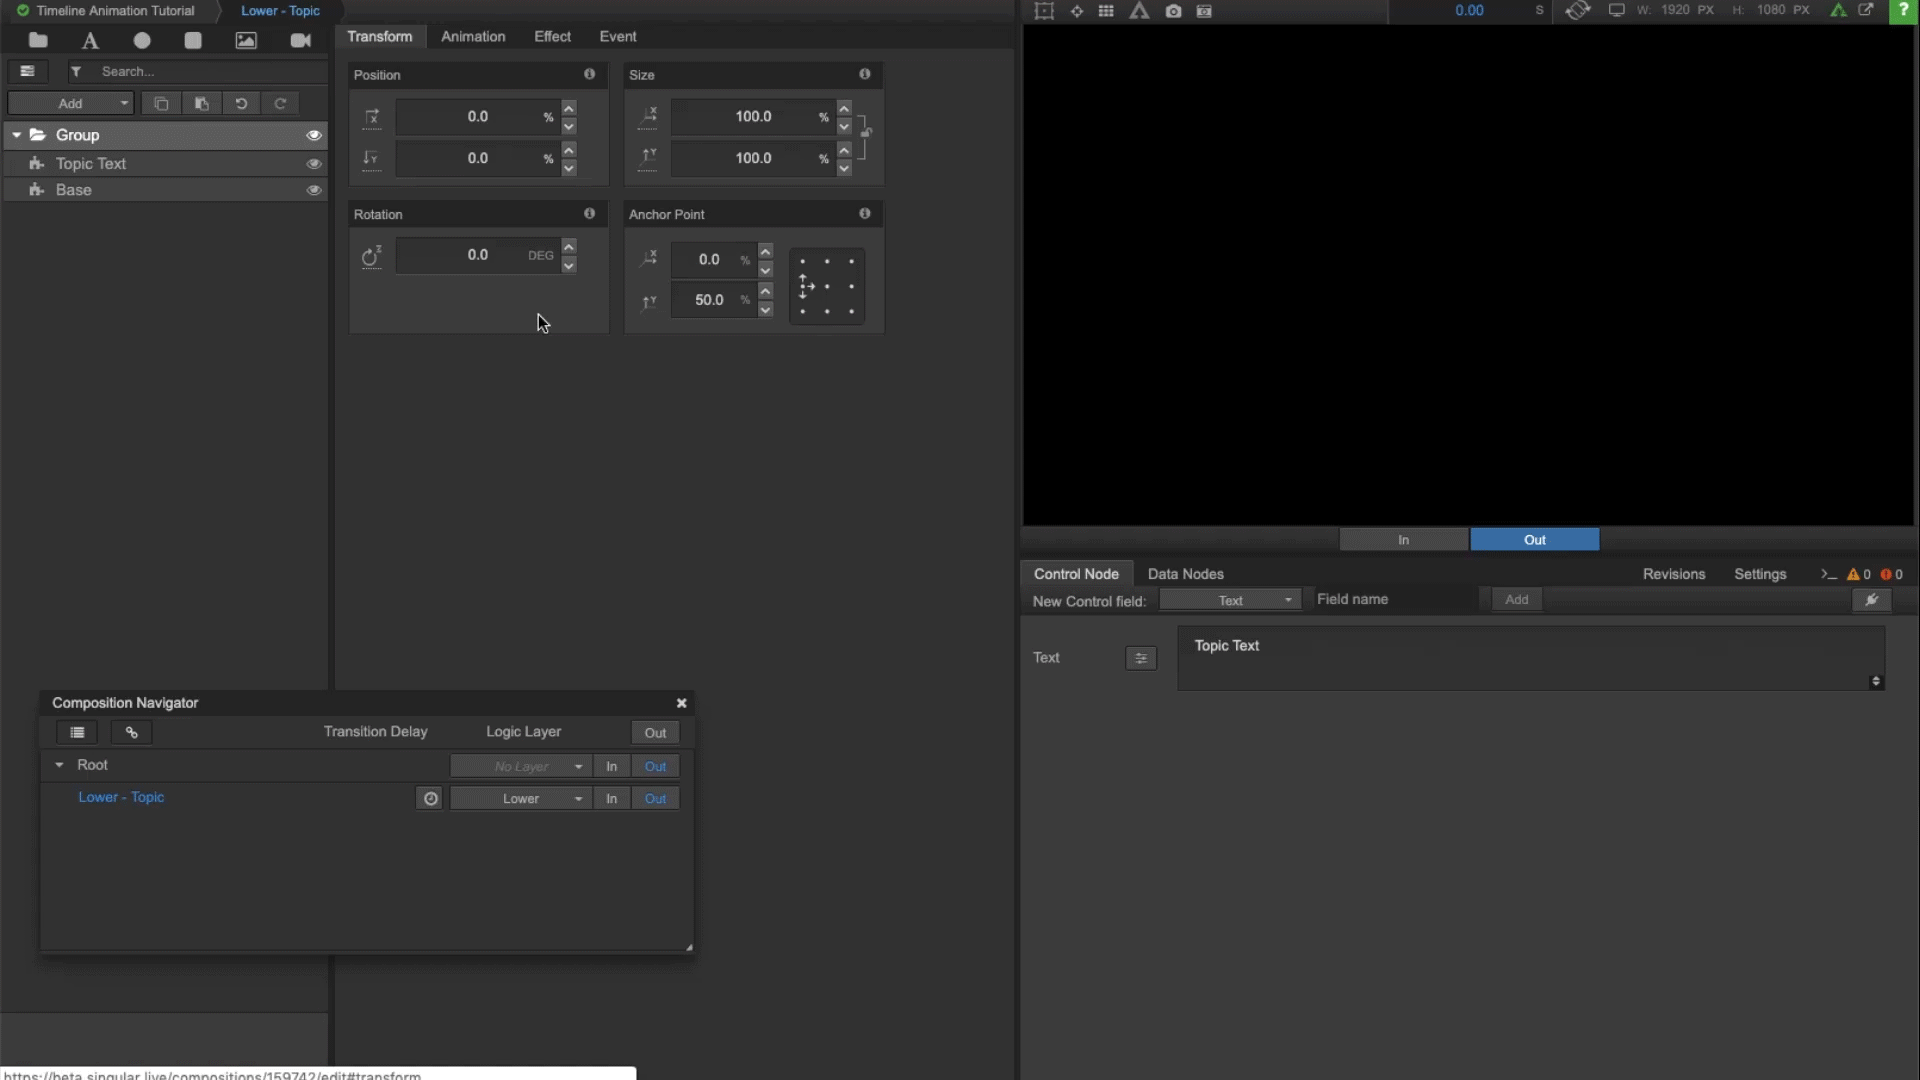
Task: Toggle the bounding box frame icon
Action: point(1044,11)
